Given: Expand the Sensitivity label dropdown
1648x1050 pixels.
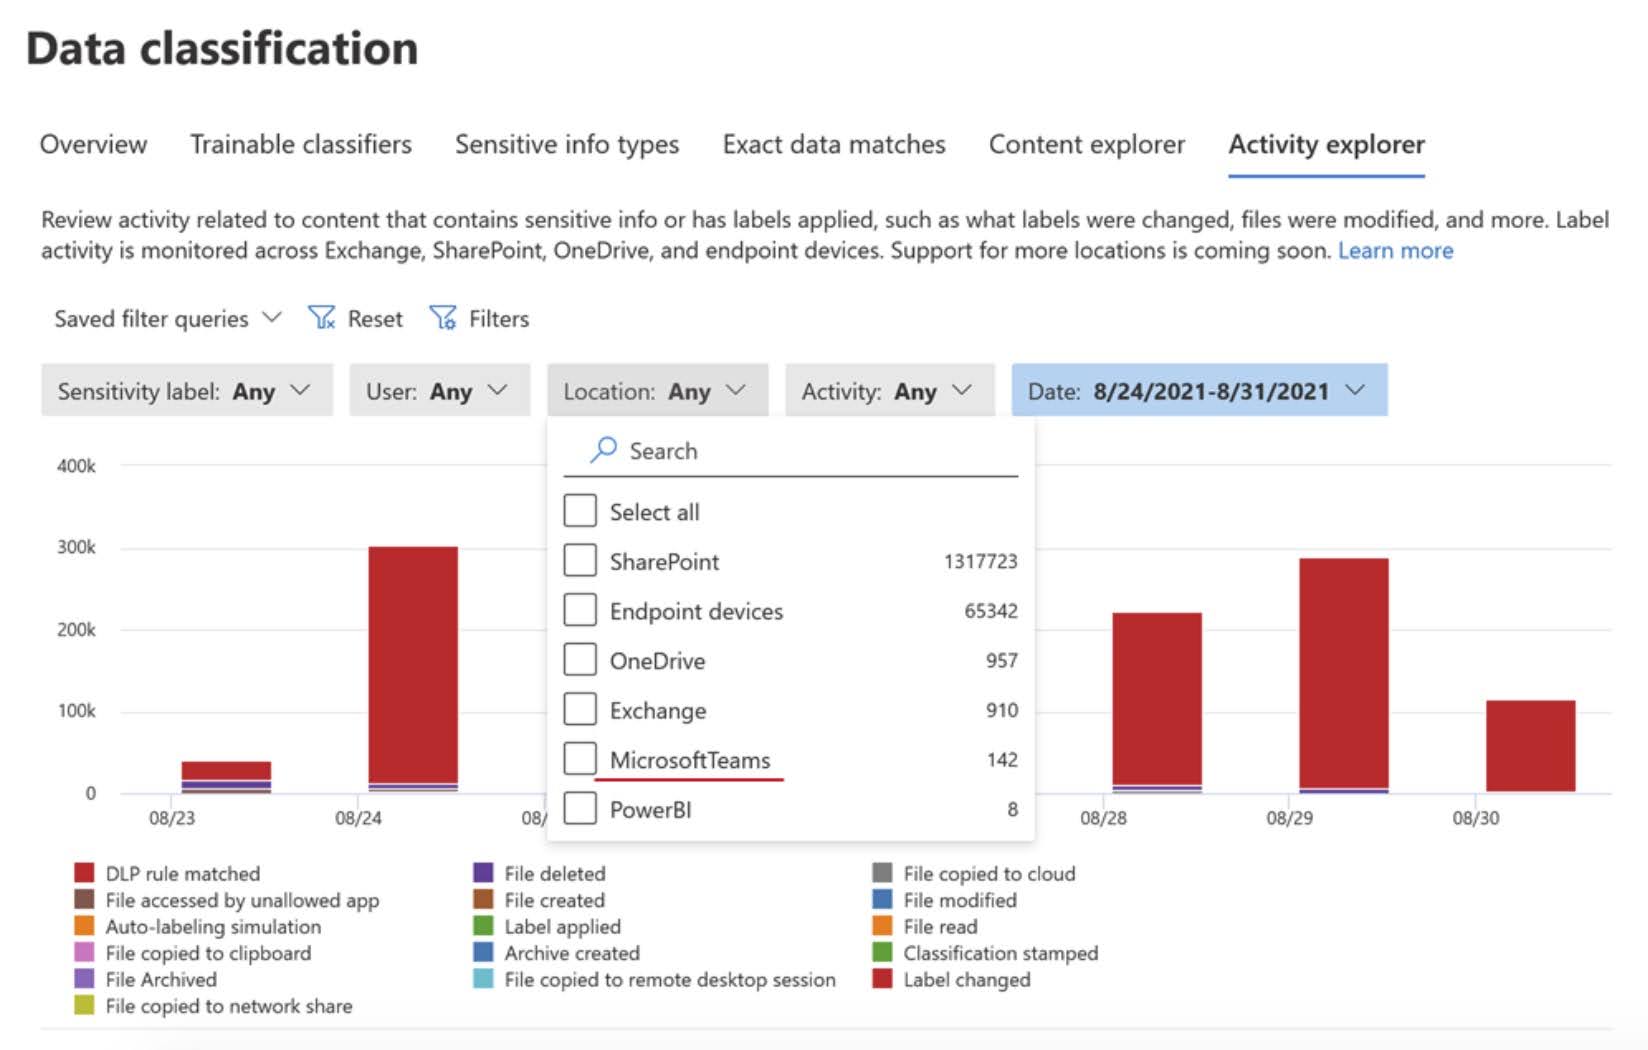Looking at the screenshot, I should point(187,391).
